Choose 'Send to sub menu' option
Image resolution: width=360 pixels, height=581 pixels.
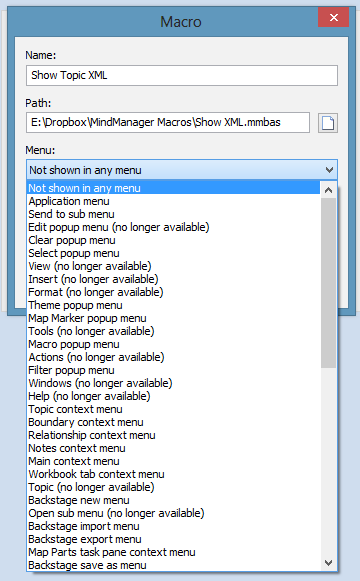[x=173, y=214]
